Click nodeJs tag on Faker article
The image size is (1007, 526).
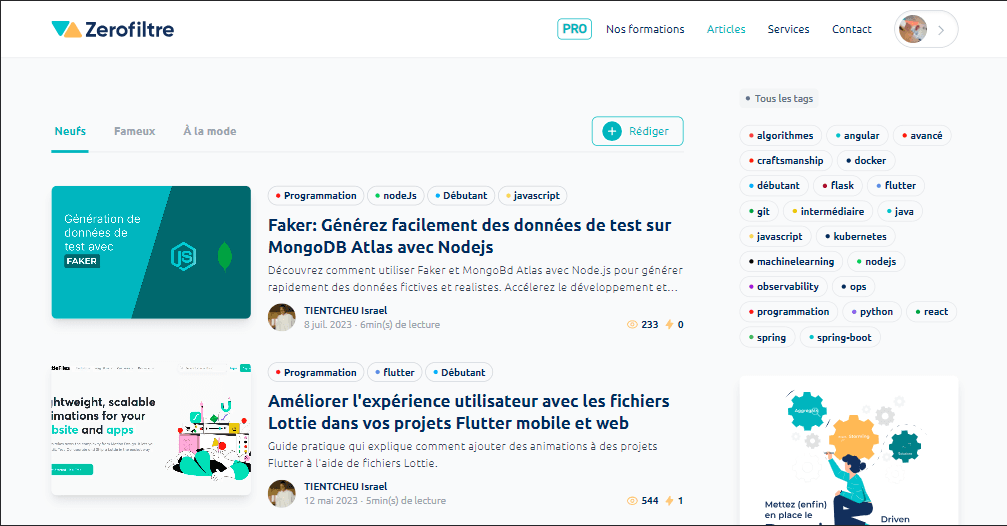[395, 195]
